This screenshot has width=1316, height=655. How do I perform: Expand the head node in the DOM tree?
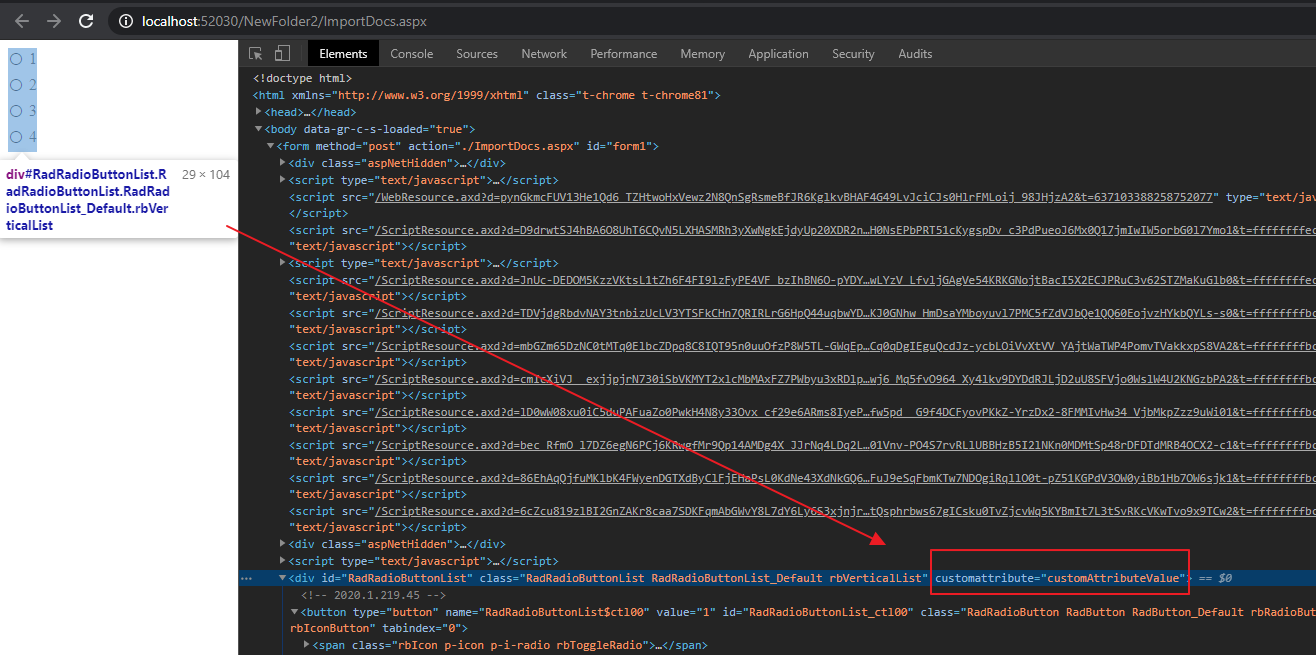pos(259,112)
